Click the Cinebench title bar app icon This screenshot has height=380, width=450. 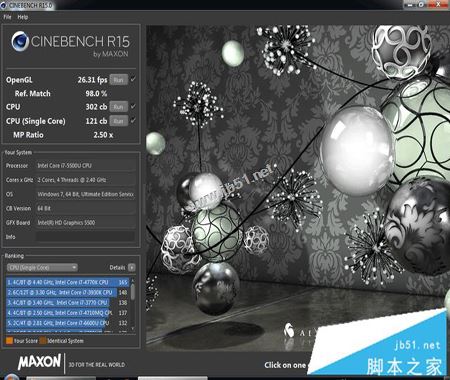4,5
